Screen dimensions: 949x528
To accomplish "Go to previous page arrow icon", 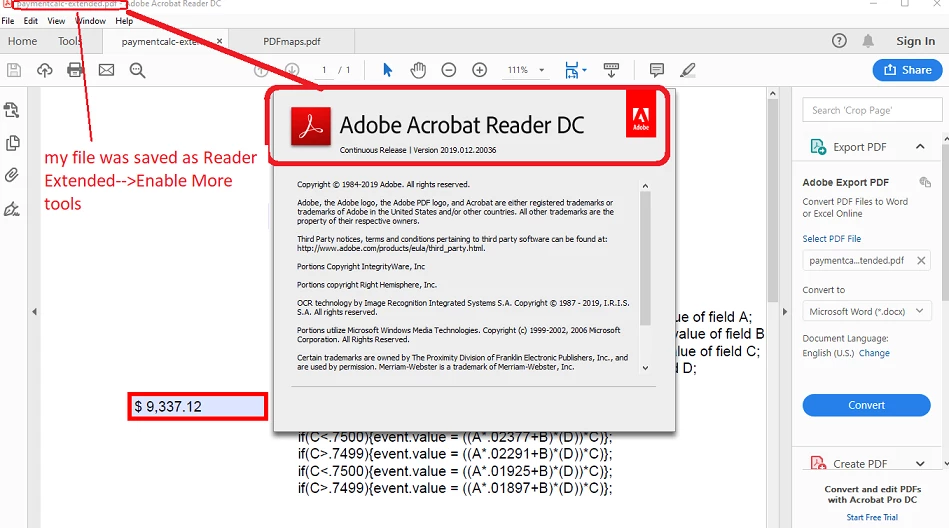I will (261, 70).
